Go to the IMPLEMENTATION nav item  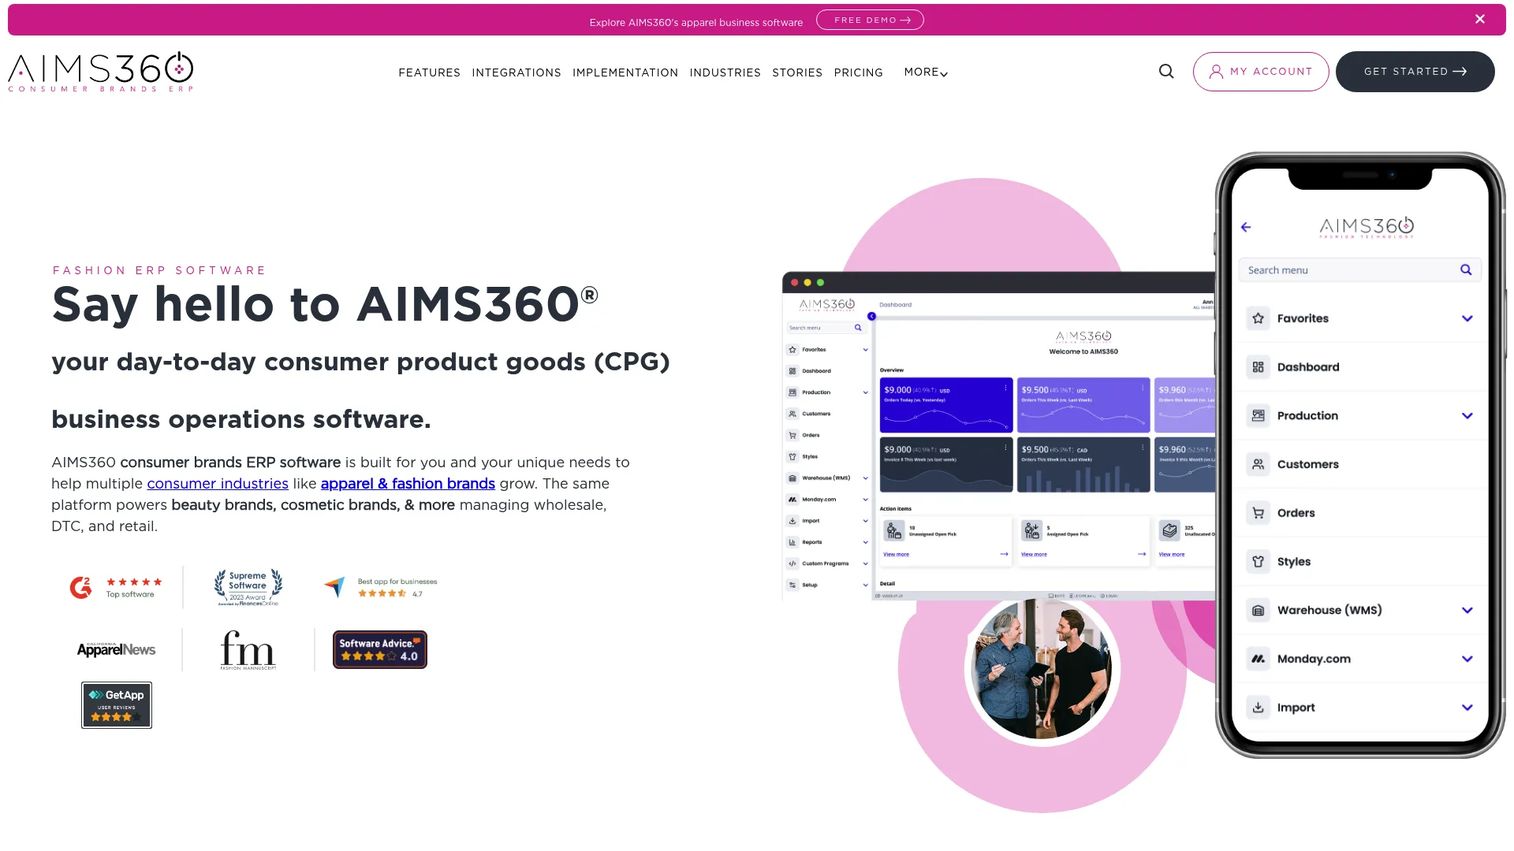tap(625, 73)
